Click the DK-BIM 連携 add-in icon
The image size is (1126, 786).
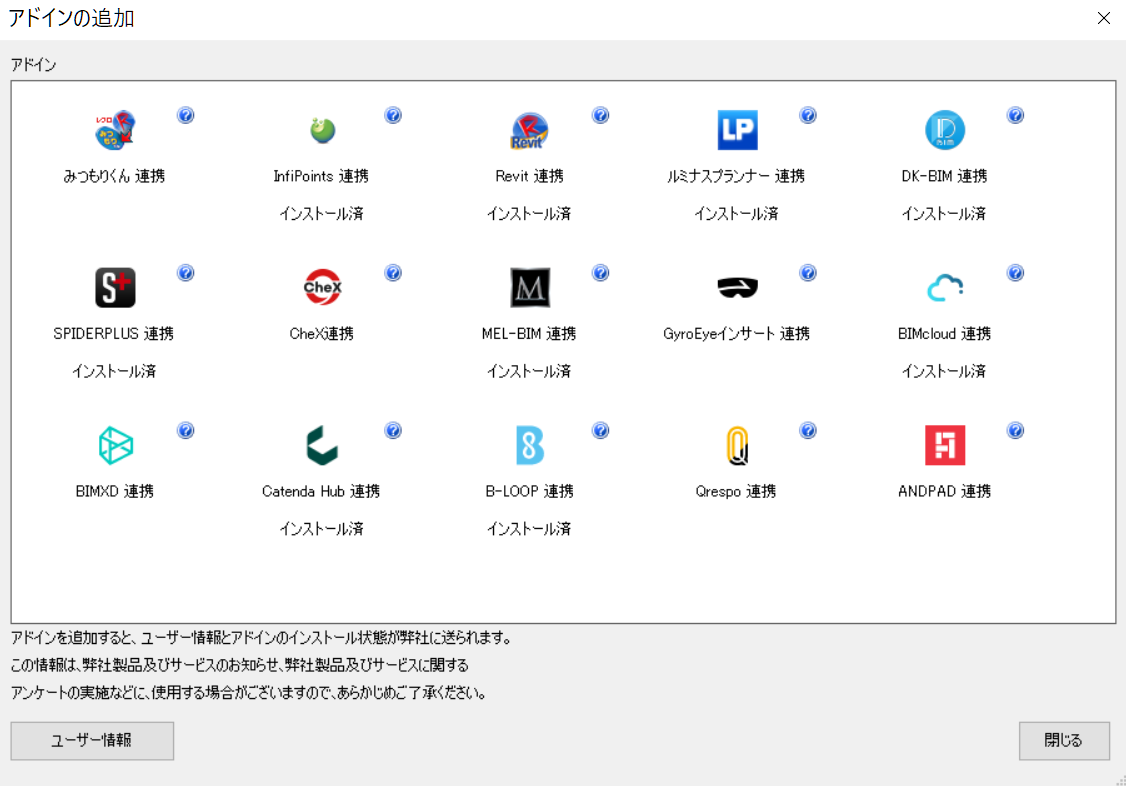(x=945, y=130)
